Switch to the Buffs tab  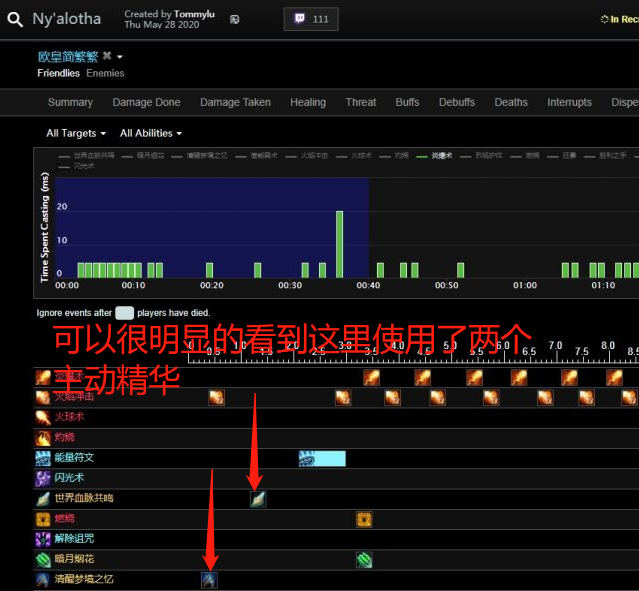coord(407,102)
